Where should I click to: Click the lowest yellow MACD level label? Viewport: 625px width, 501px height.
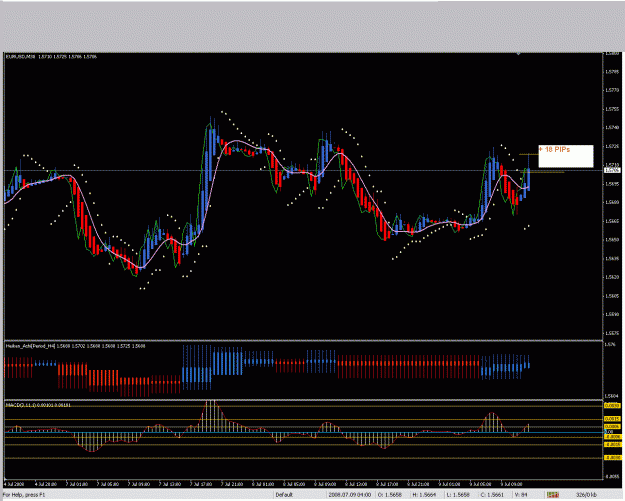tap(612, 458)
